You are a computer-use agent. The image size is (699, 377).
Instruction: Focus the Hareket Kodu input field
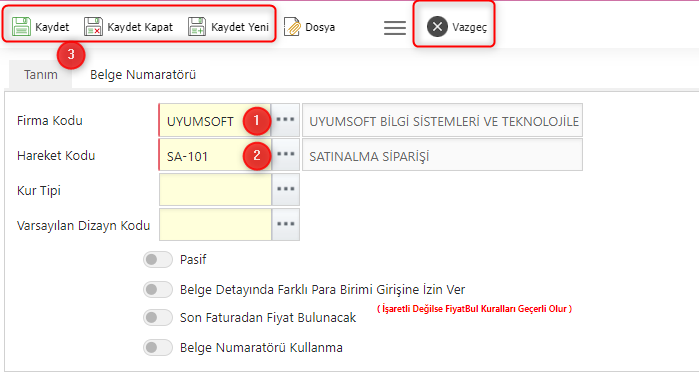(215, 155)
